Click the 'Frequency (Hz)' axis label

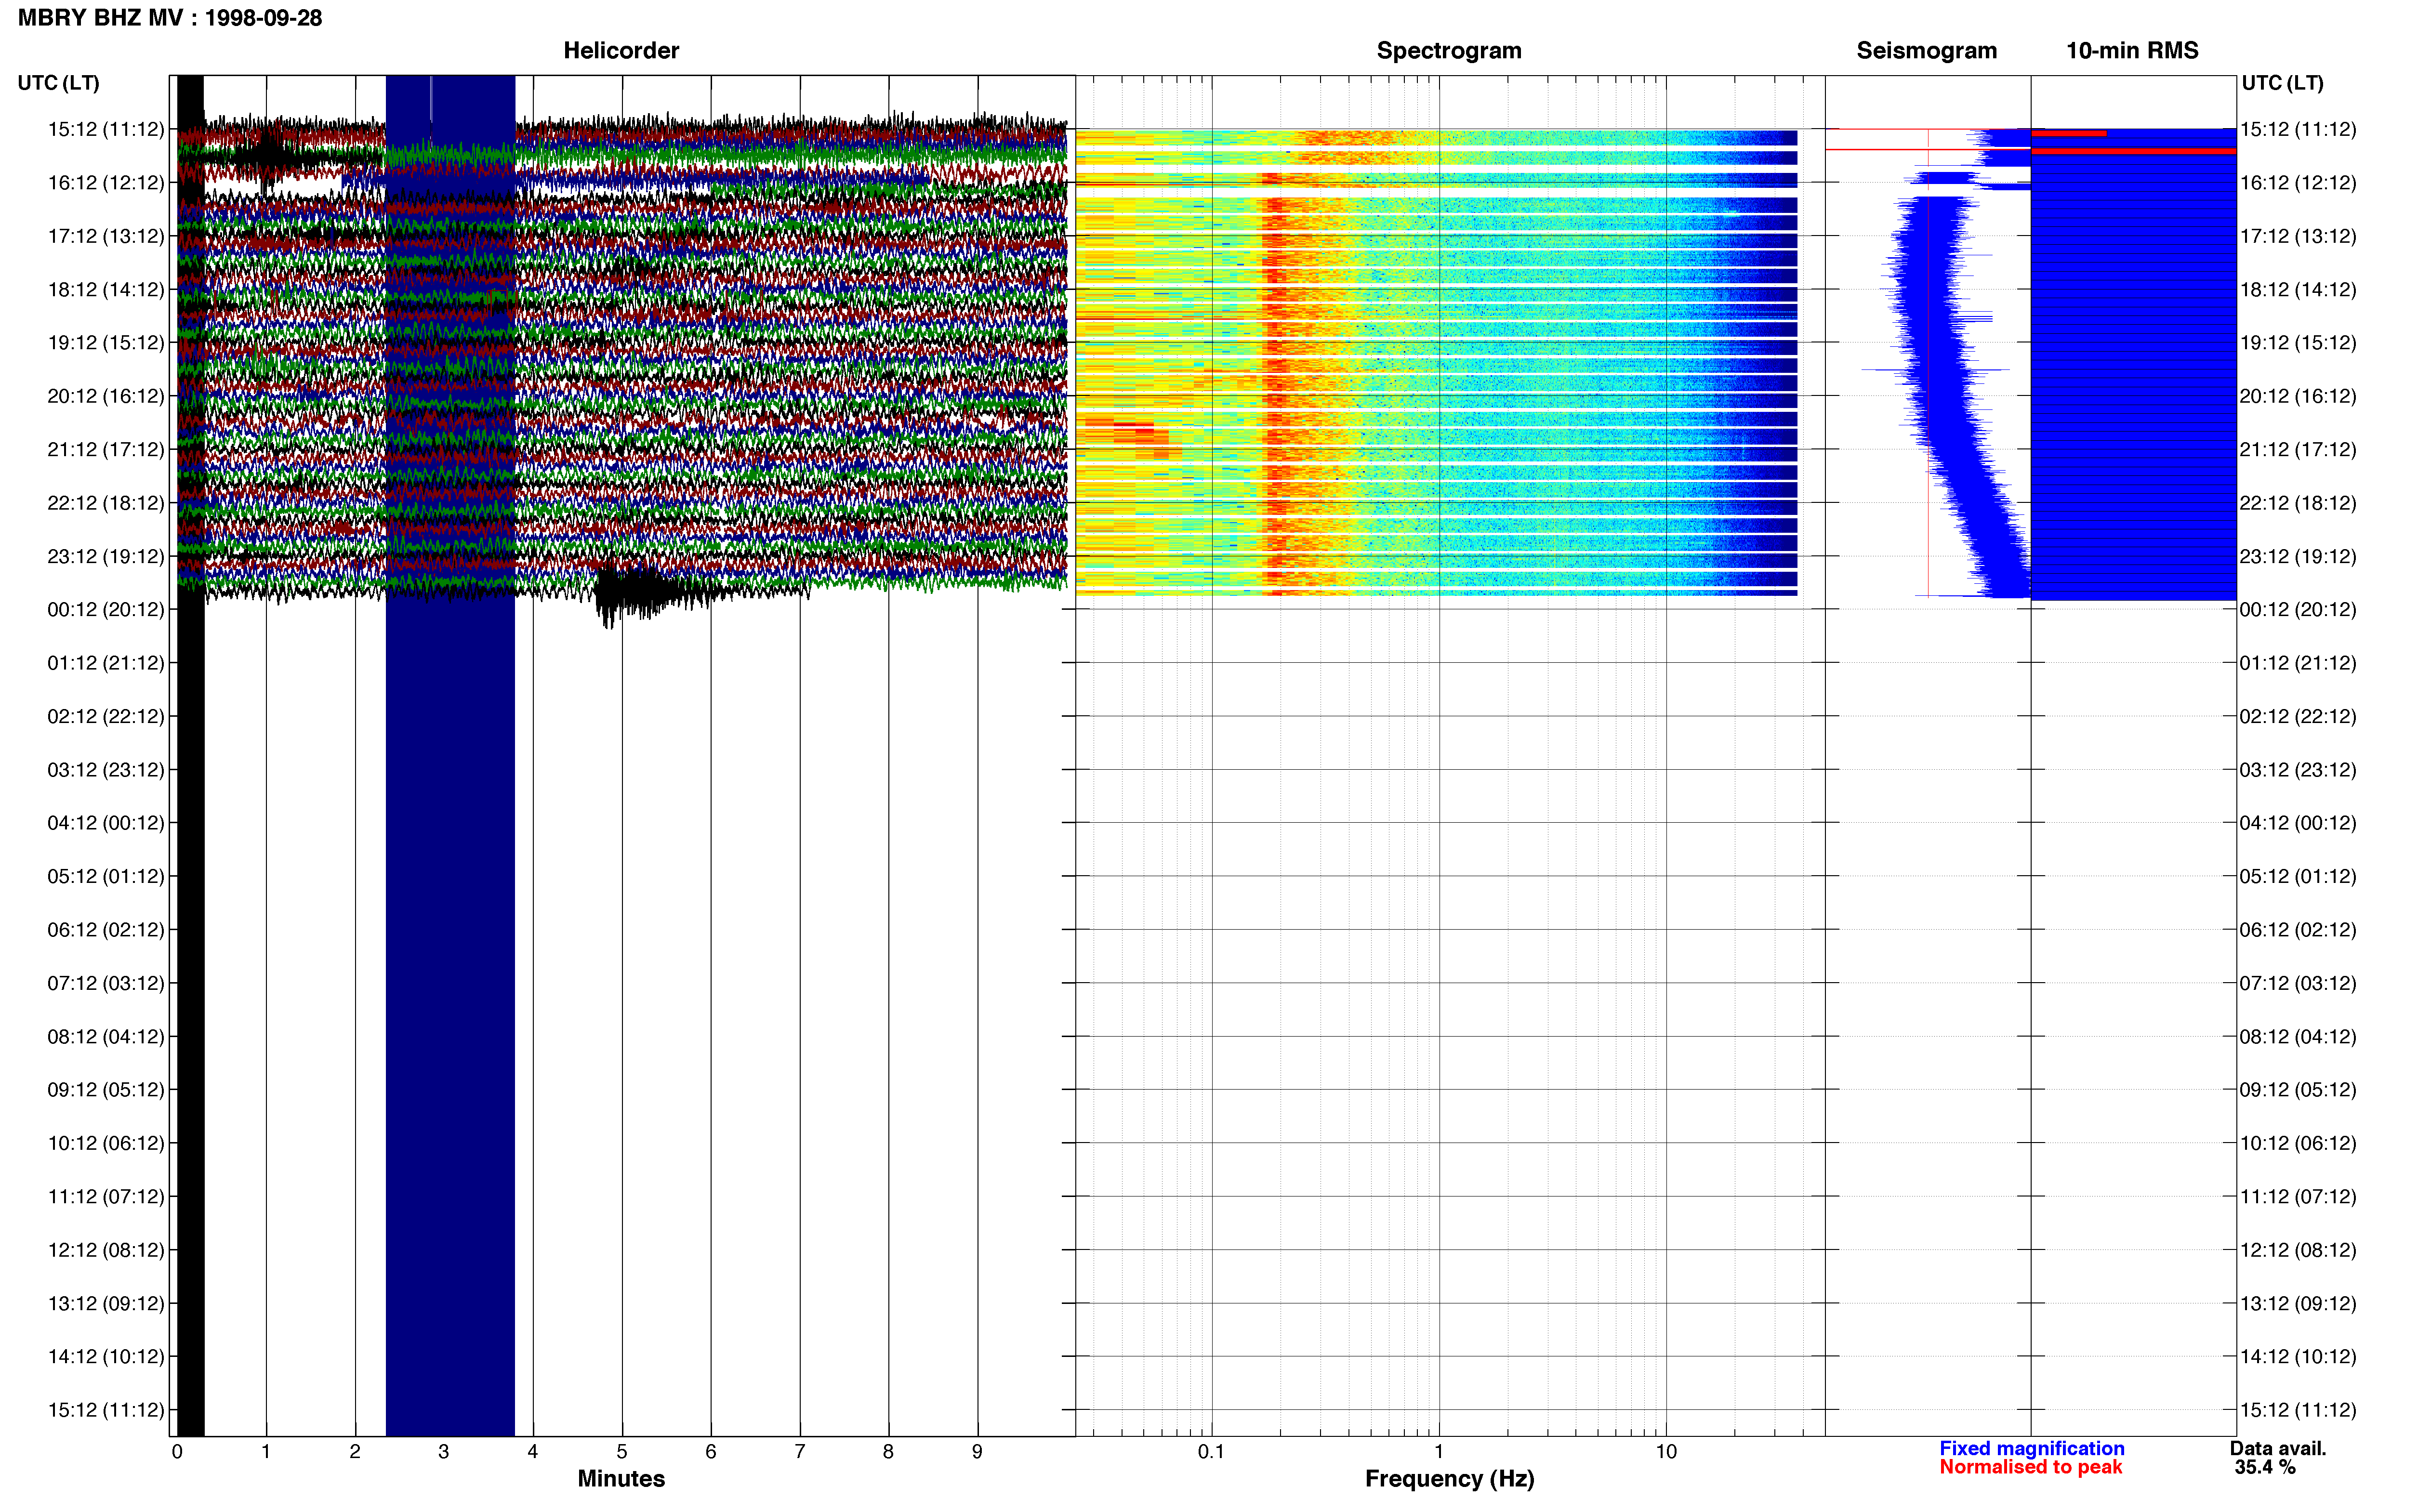pos(1449,1478)
